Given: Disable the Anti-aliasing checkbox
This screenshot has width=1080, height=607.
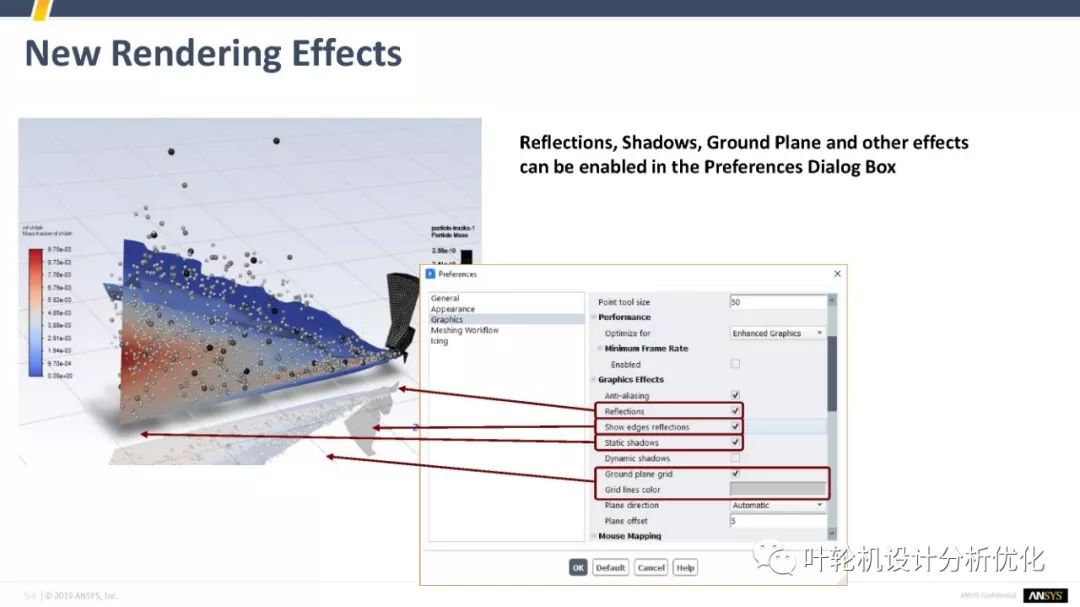Looking at the screenshot, I should 736,396.
